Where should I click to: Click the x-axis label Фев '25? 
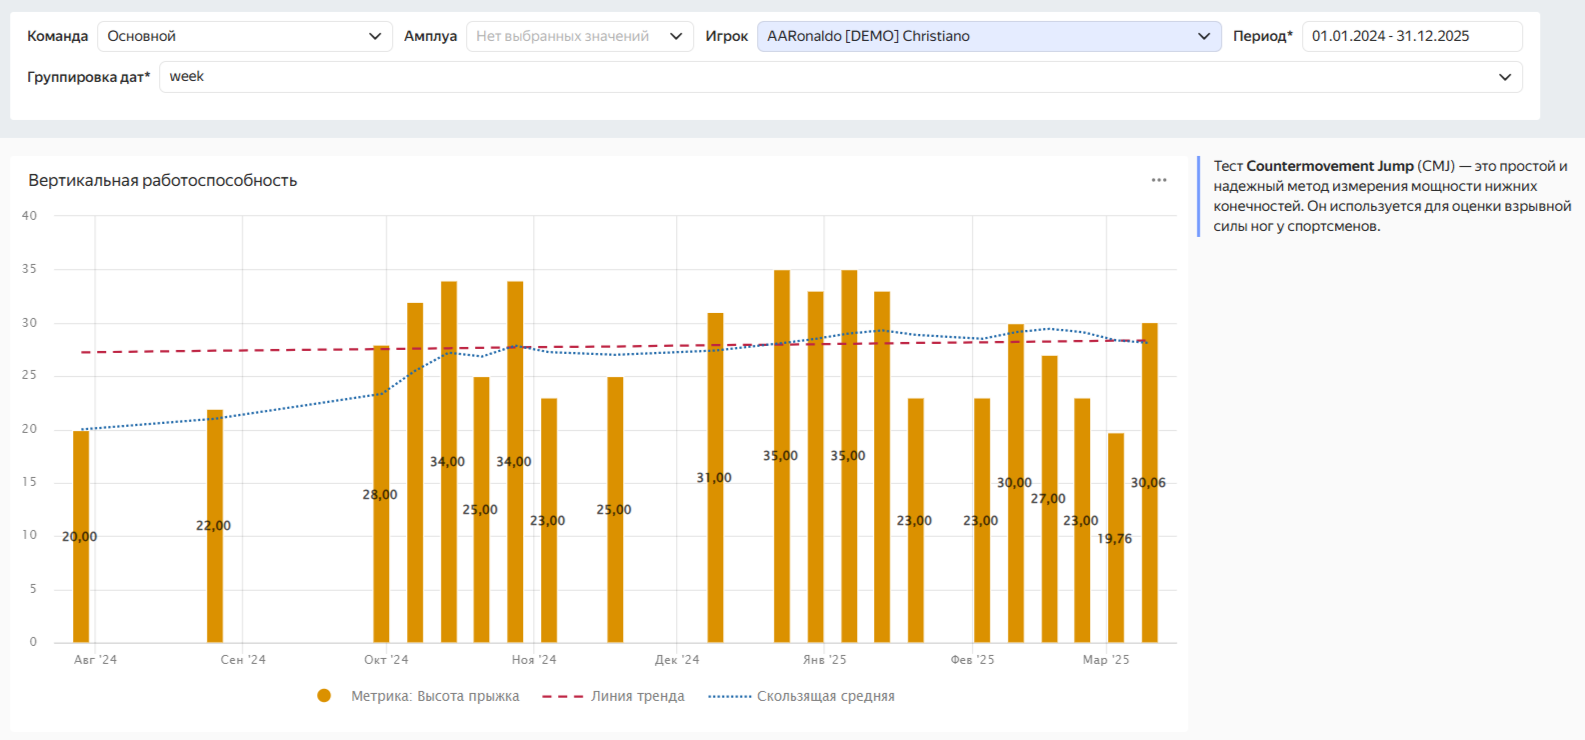[973, 660]
